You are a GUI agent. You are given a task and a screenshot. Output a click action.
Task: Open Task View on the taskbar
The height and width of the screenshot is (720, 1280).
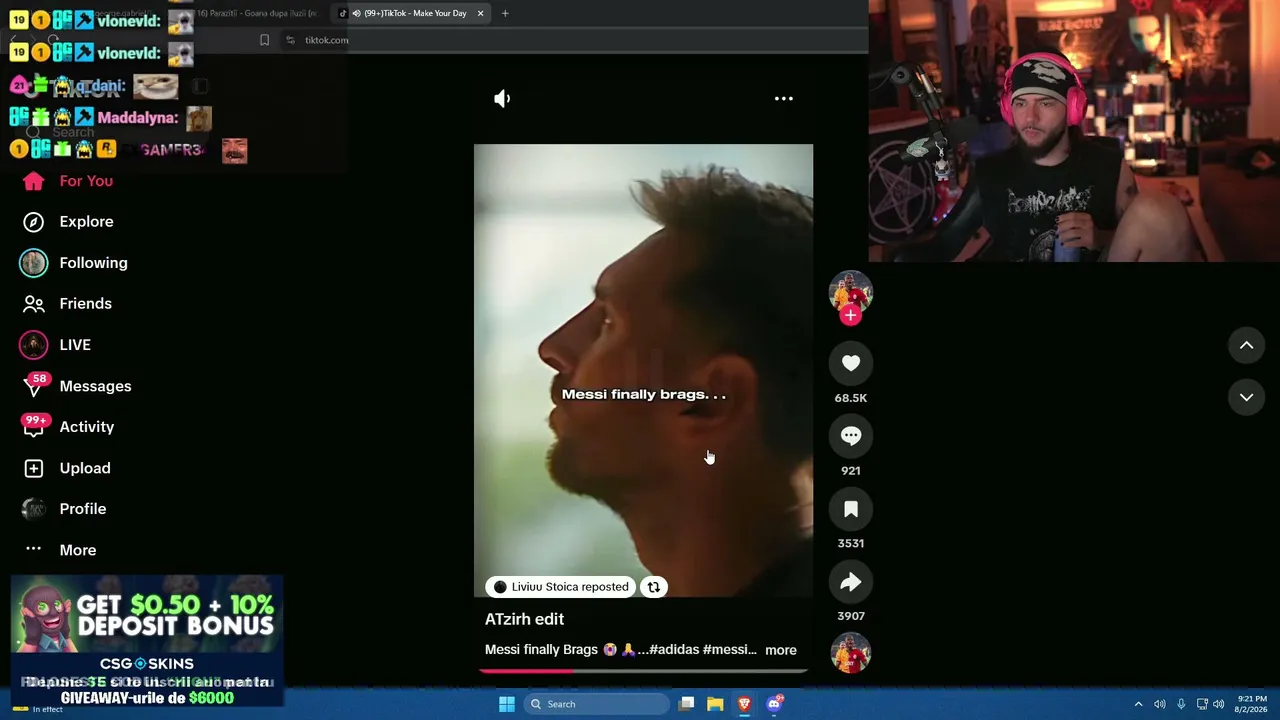[x=686, y=704]
